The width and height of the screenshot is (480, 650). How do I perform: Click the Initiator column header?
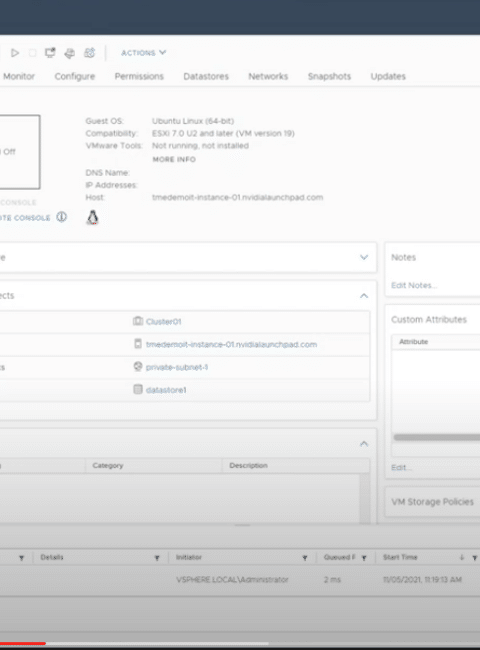(x=189, y=557)
